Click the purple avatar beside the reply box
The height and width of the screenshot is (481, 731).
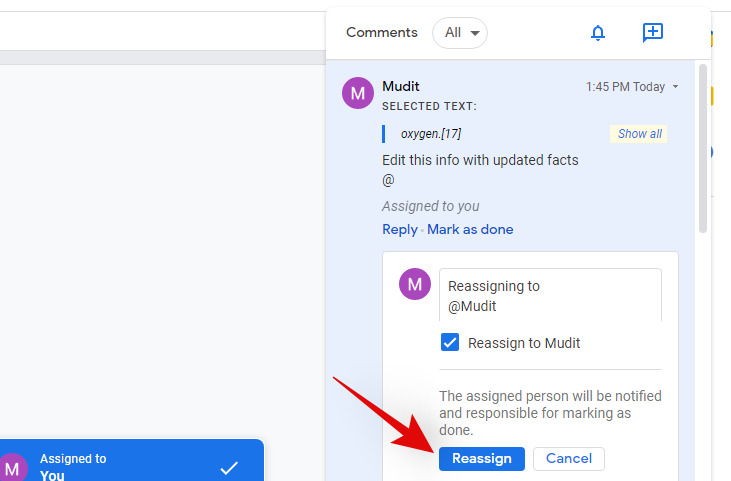tap(415, 284)
